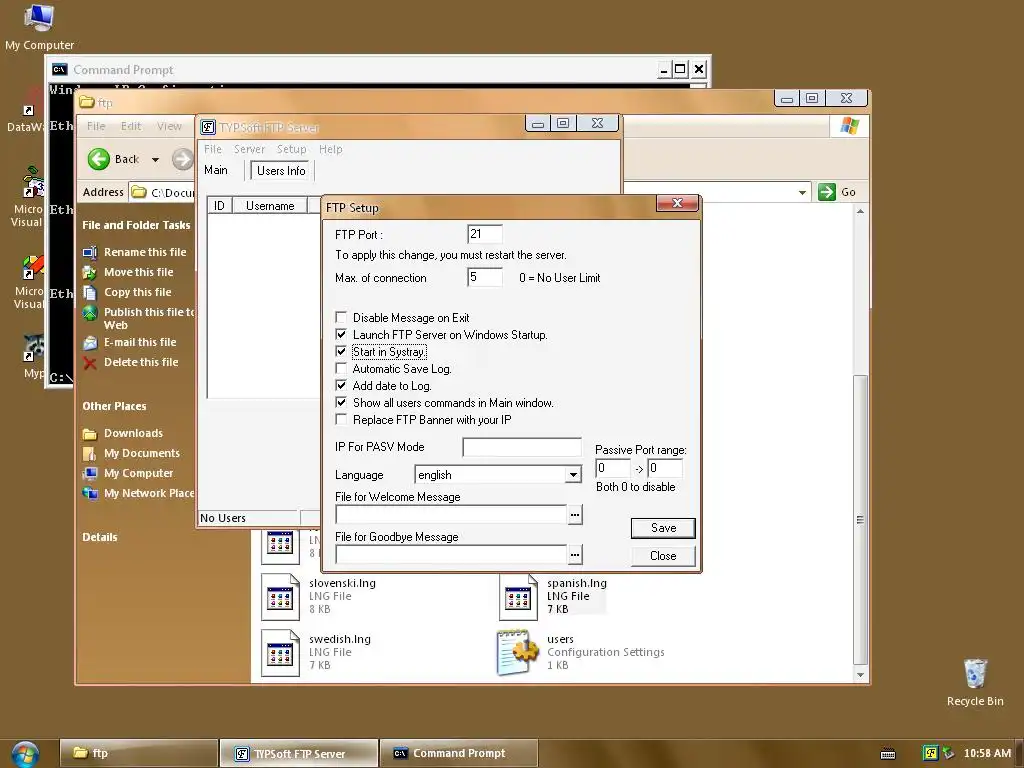Toggle Disable Message on Exit checkbox
The height and width of the screenshot is (768, 1024).
341,317
